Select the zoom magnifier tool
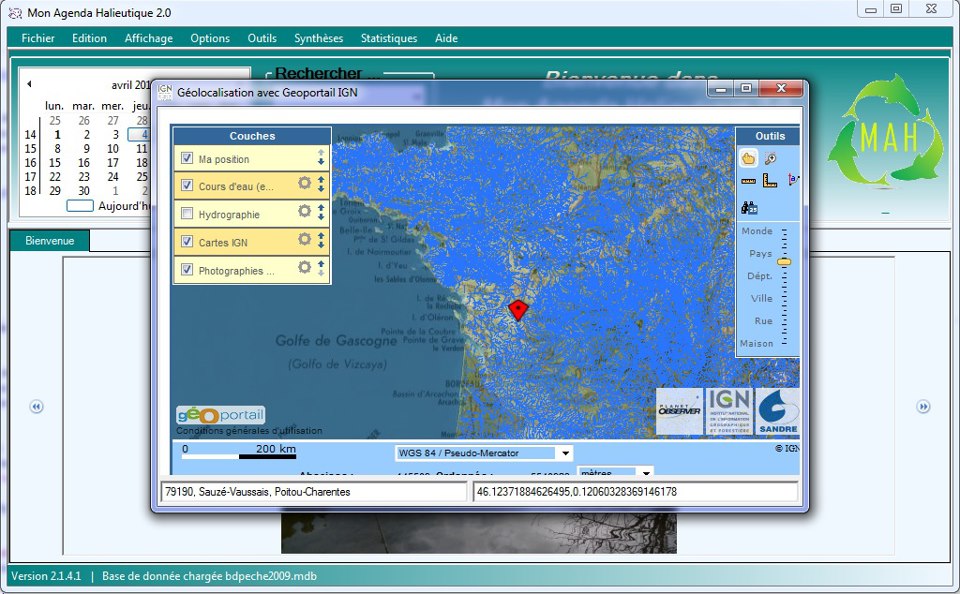Viewport: 960px width, 594px height. point(770,159)
